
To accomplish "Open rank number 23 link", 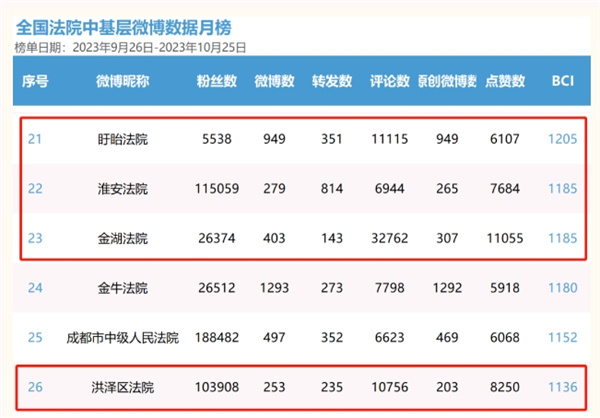I will pos(35,238).
